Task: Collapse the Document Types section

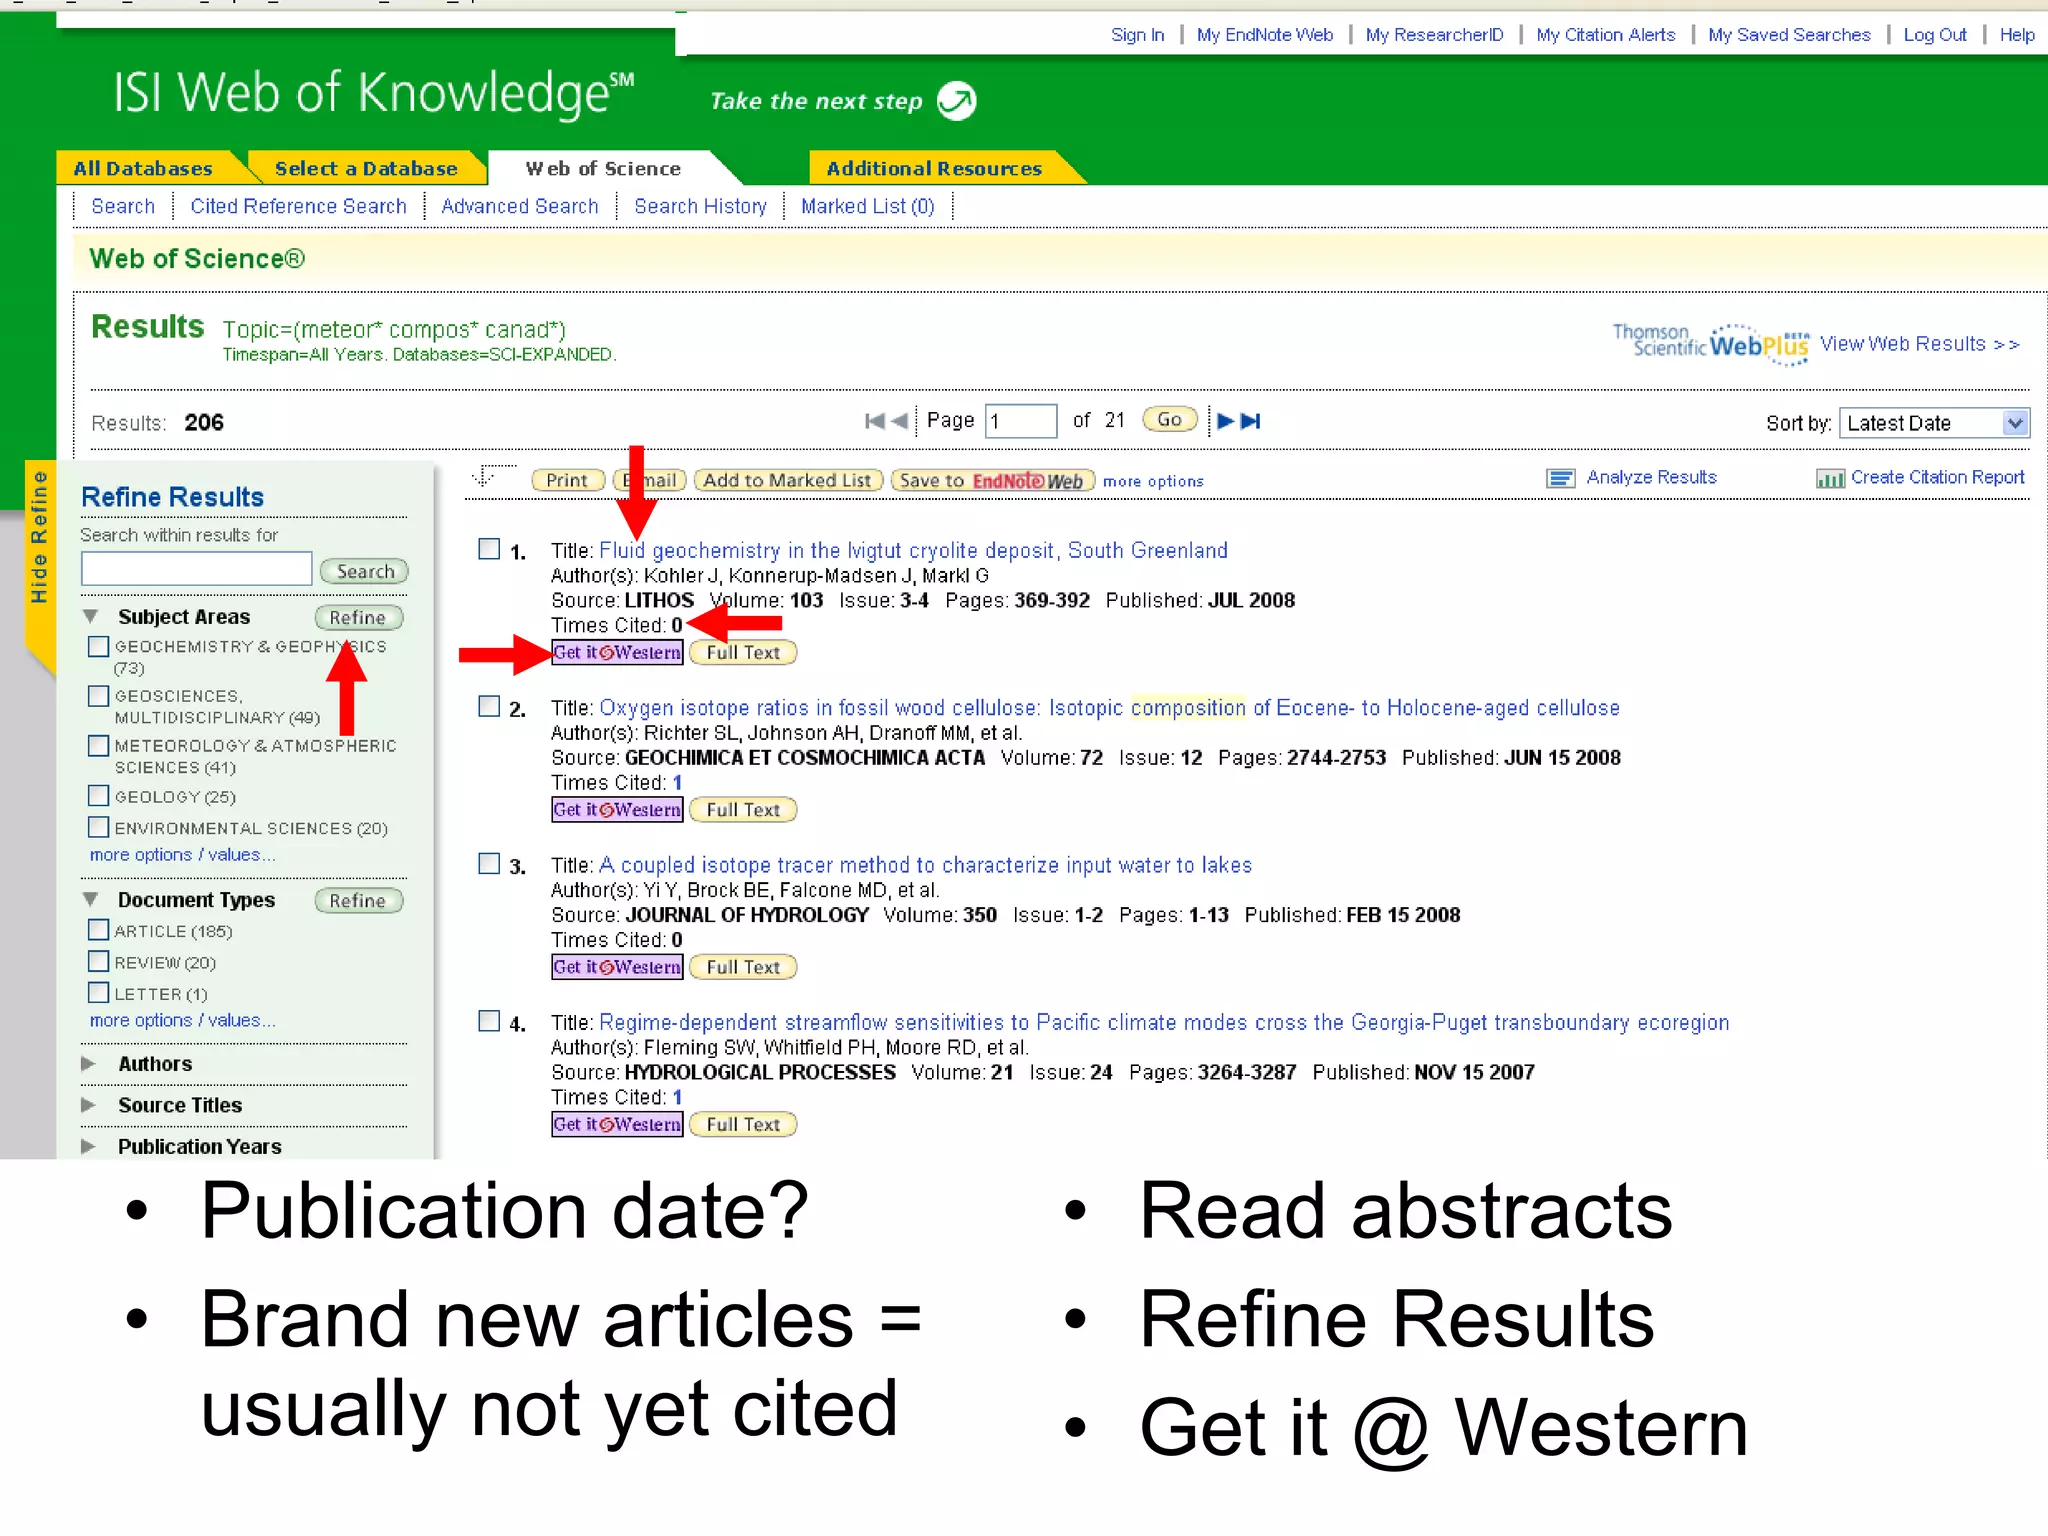Action: 91,899
